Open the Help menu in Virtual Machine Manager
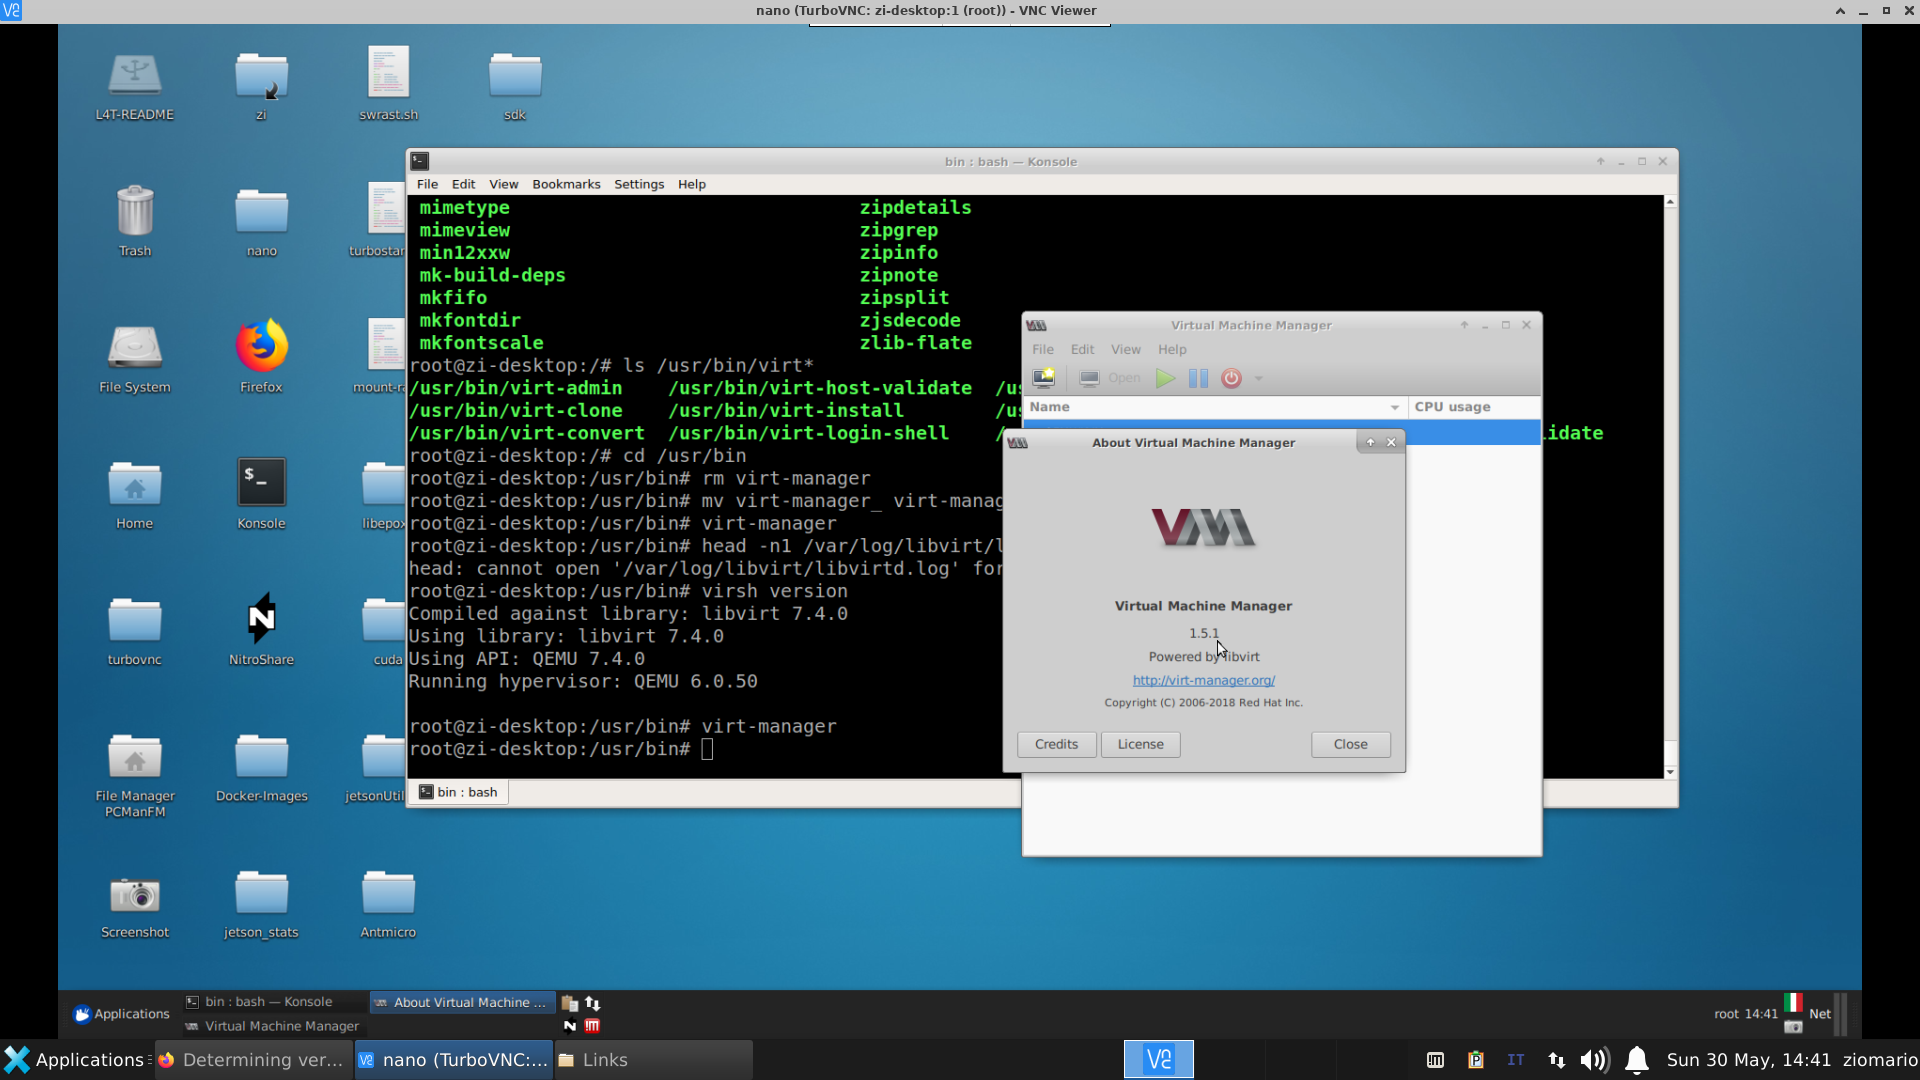This screenshot has height=1080, width=1920. (x=1172, y=349)
